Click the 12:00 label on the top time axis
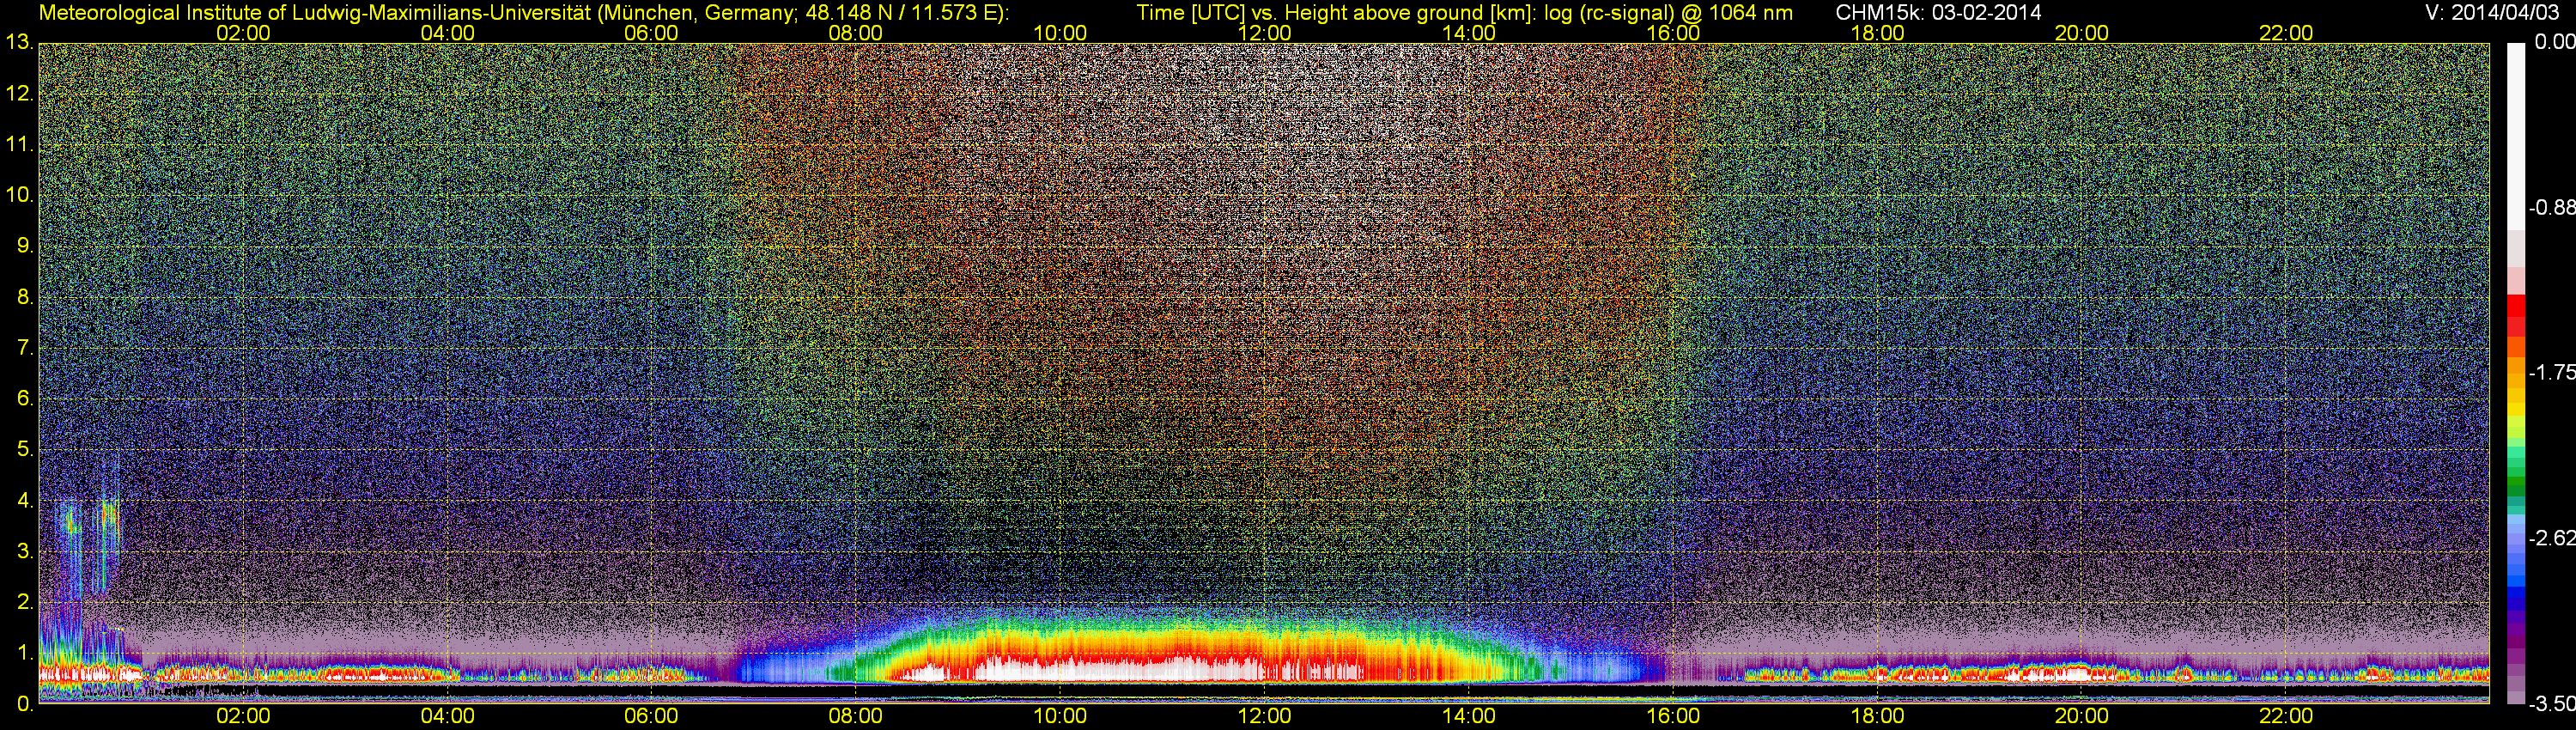 click(1264, 33)
